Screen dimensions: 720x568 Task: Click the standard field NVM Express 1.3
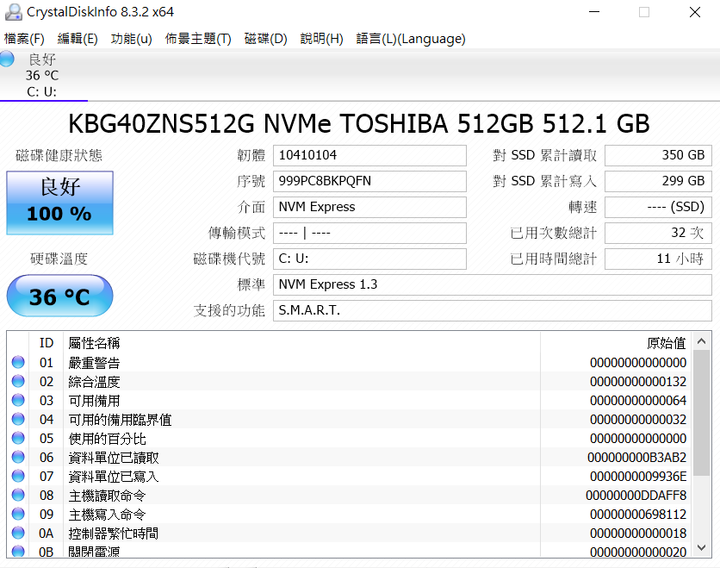(x=492, y=285)
